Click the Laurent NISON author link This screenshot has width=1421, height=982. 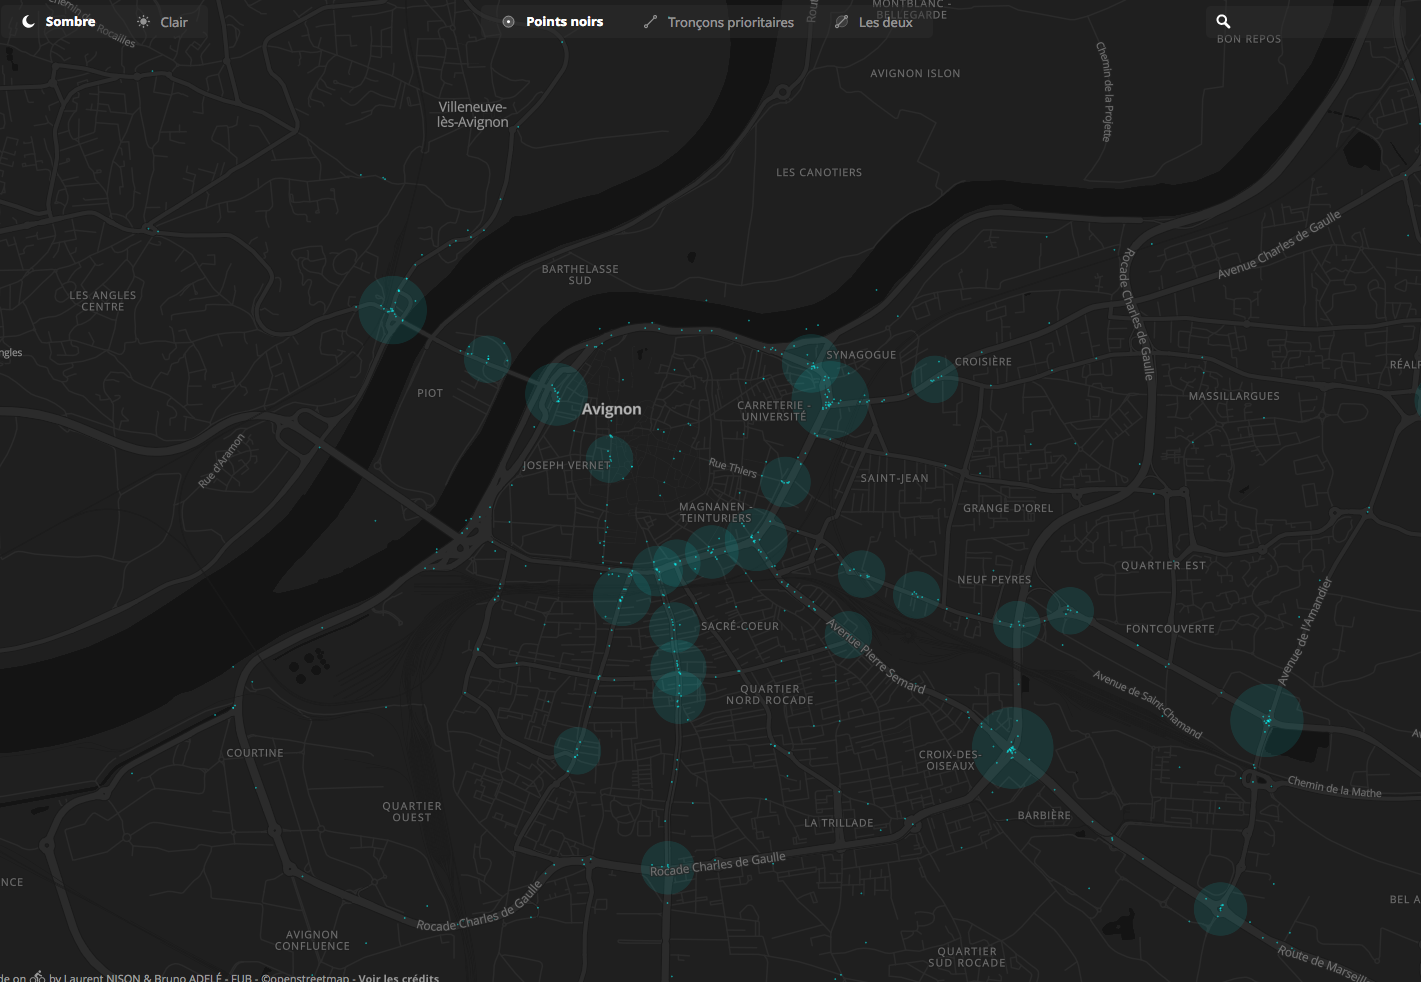click(103, 977)
